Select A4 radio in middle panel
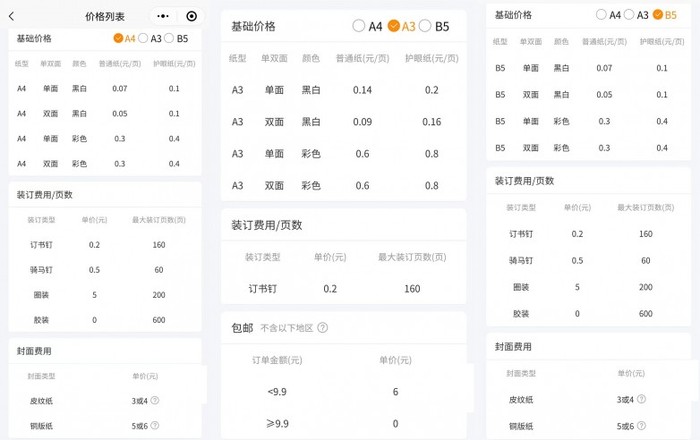 tap(358, 26)
